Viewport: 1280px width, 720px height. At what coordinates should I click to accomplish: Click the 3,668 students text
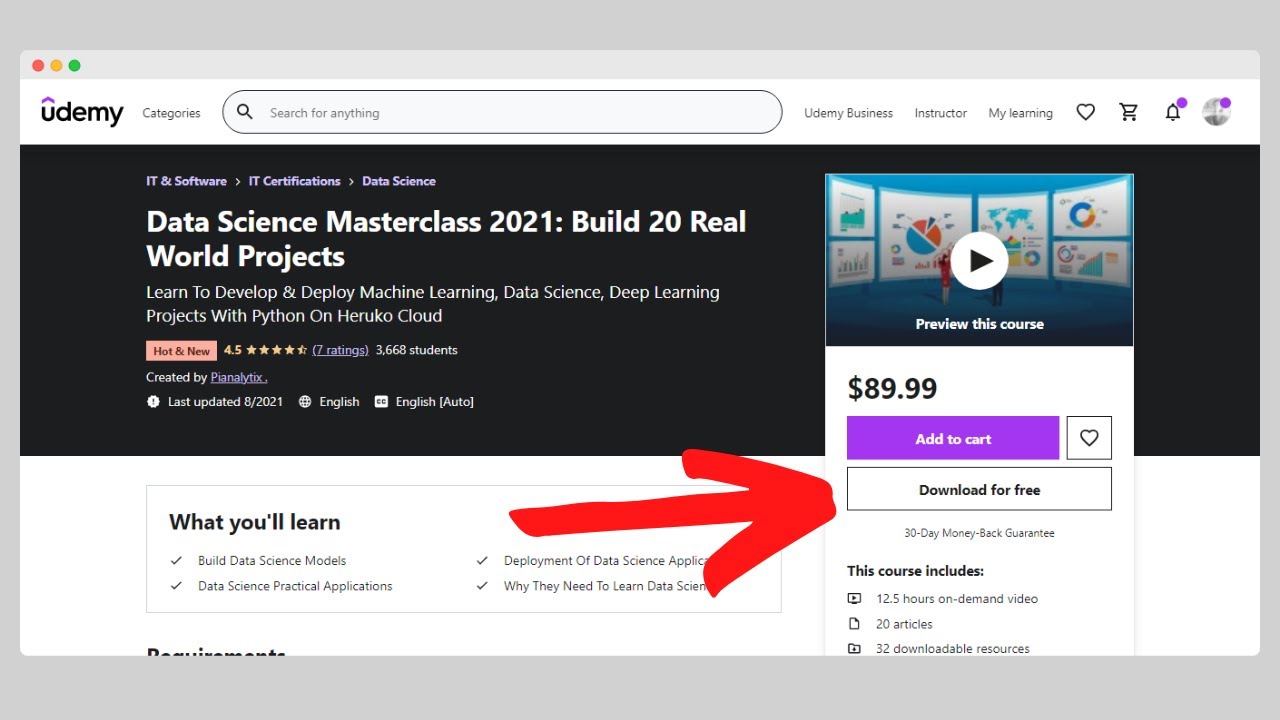coord(416,350)
